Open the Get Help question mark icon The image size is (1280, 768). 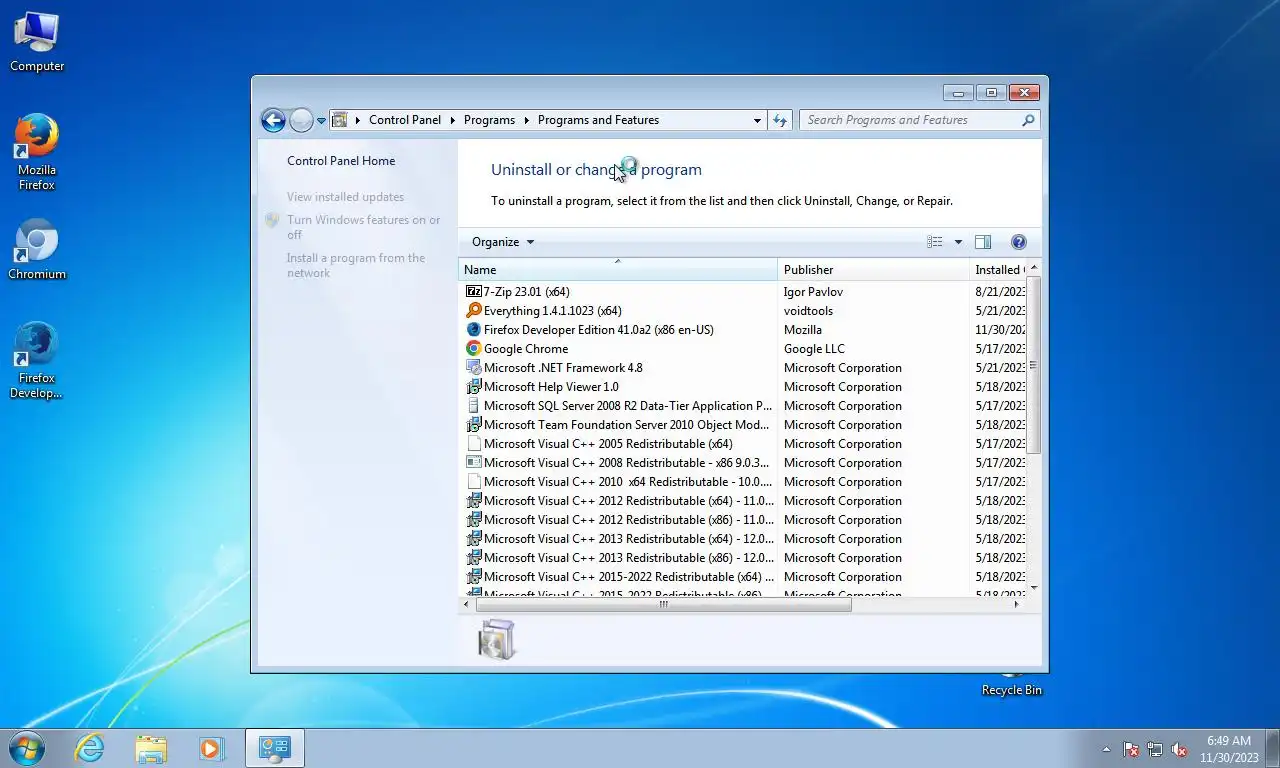click(1019, 242)
